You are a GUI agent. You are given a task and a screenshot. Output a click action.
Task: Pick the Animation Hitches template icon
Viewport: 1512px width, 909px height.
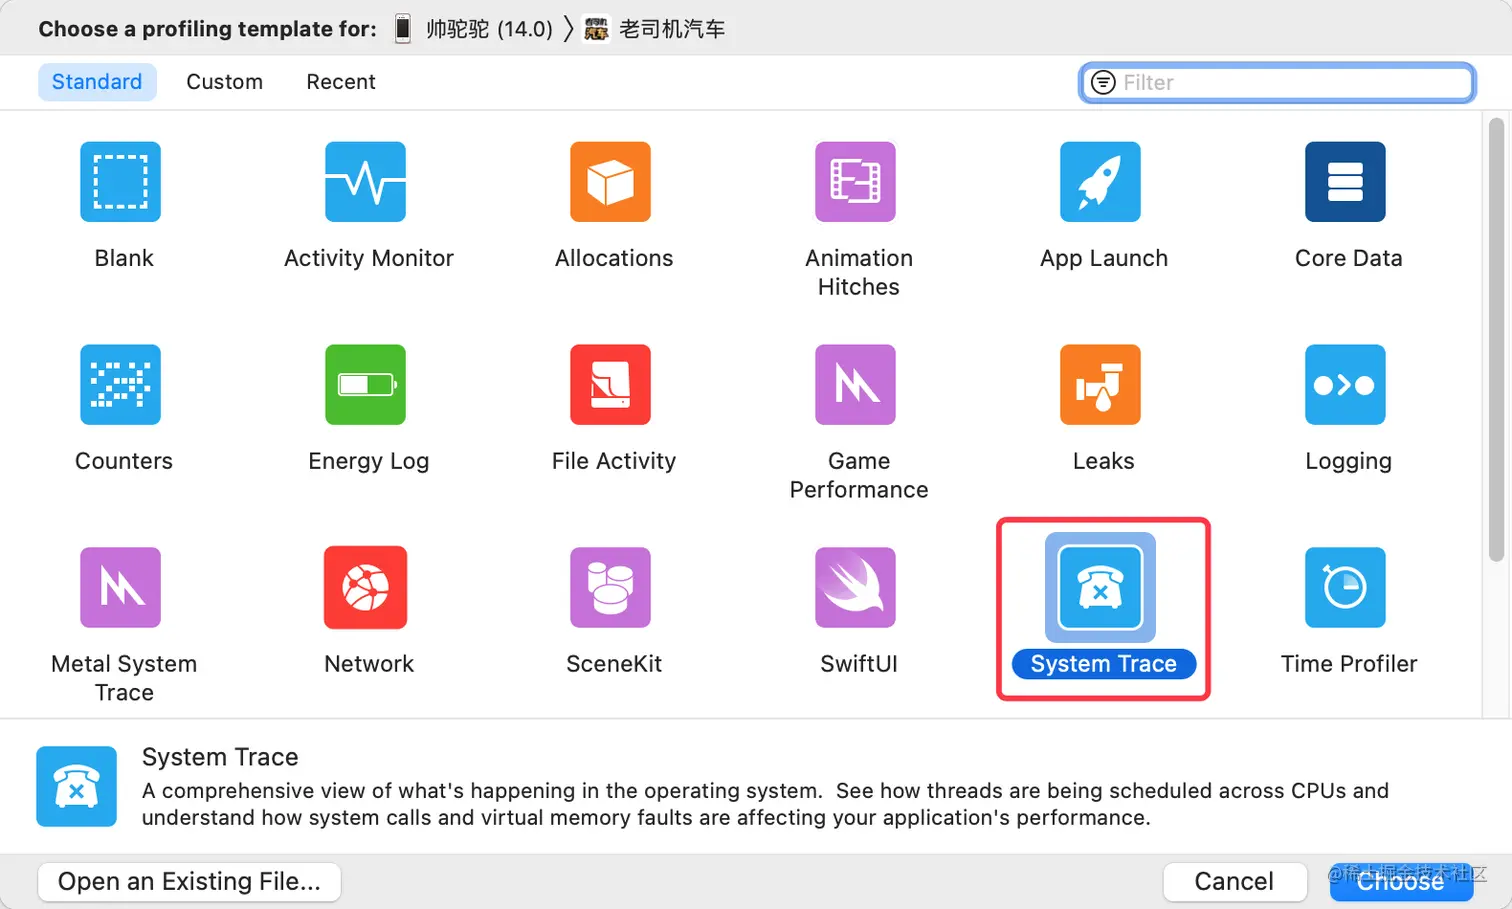click(x=855, y=181)
